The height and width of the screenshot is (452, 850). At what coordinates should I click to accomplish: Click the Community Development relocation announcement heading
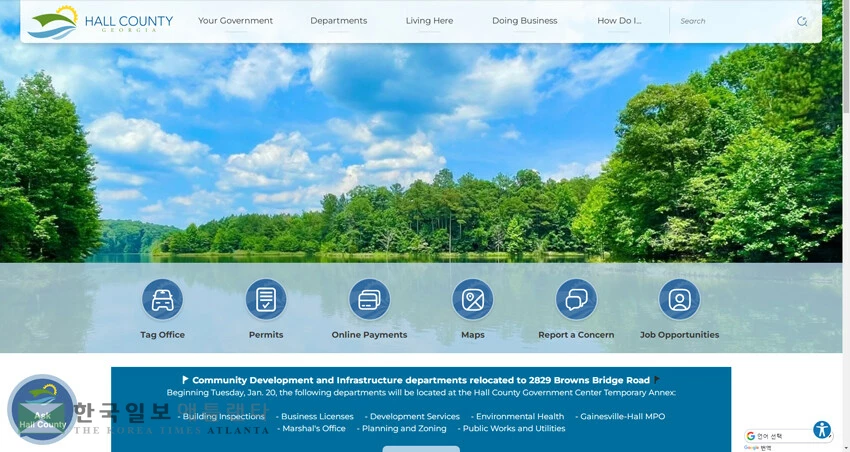point(421,380)
